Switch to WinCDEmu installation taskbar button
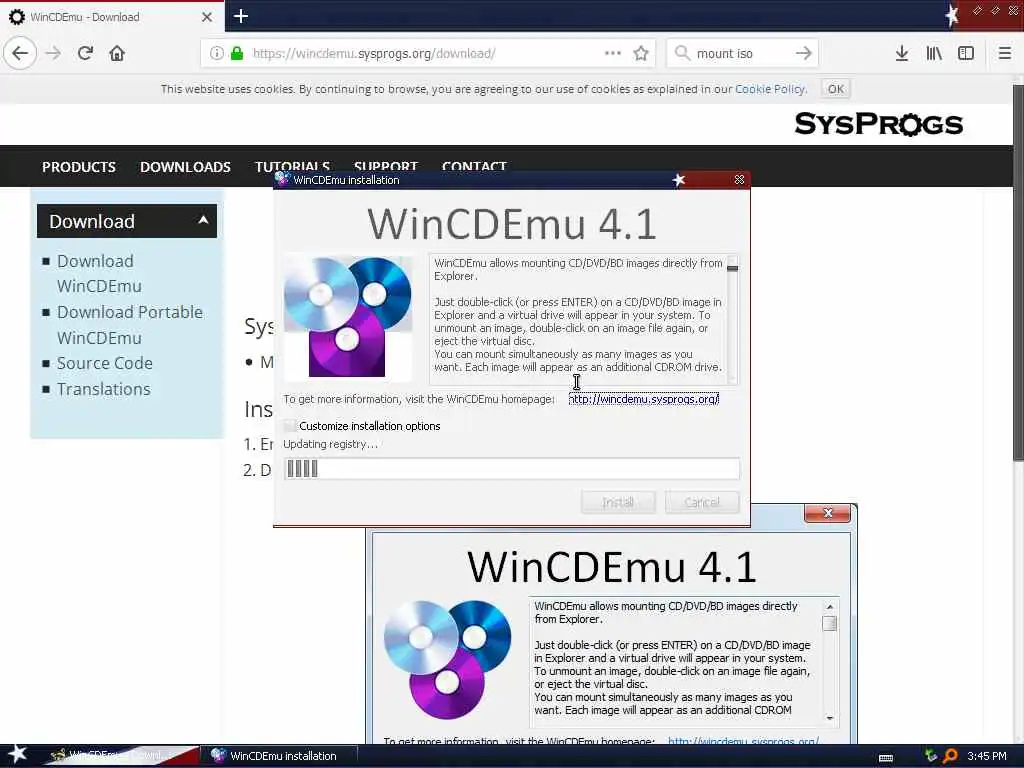 tap(282, 756)
